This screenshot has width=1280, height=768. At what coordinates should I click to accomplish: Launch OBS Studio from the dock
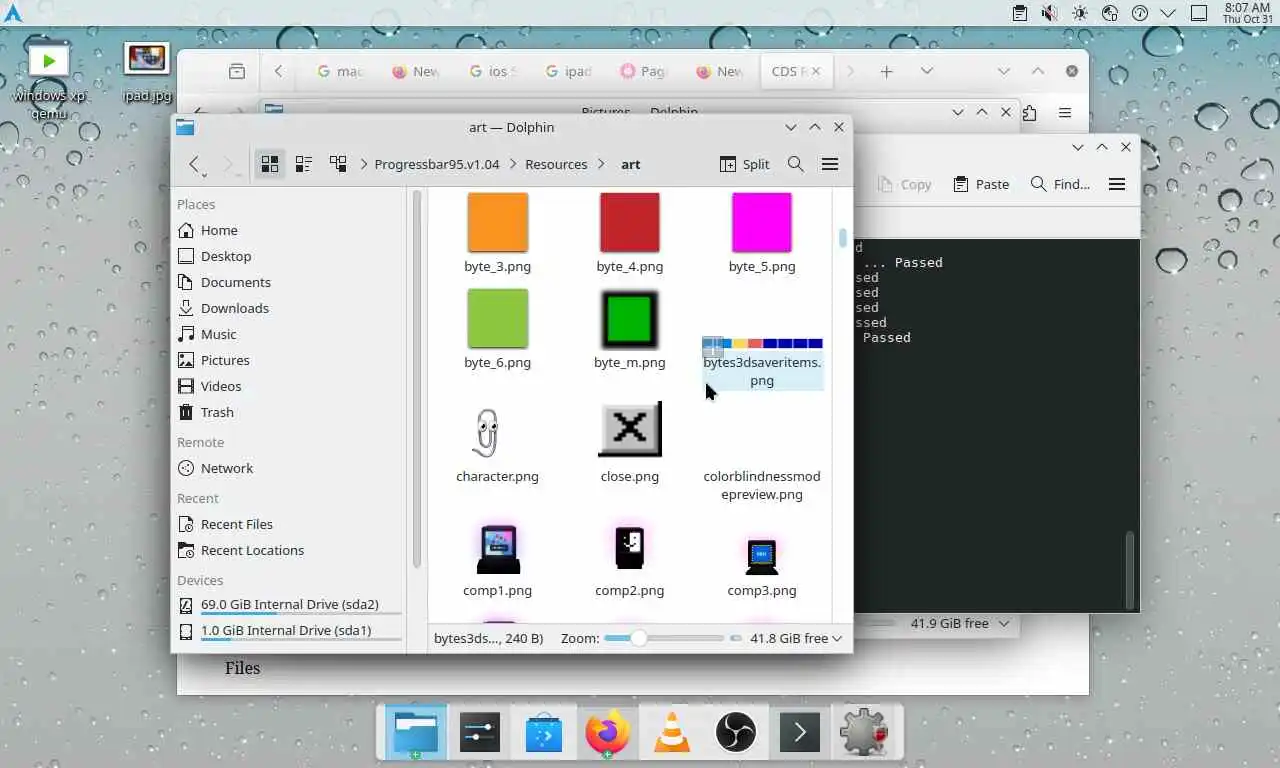(x=736, y=733)
